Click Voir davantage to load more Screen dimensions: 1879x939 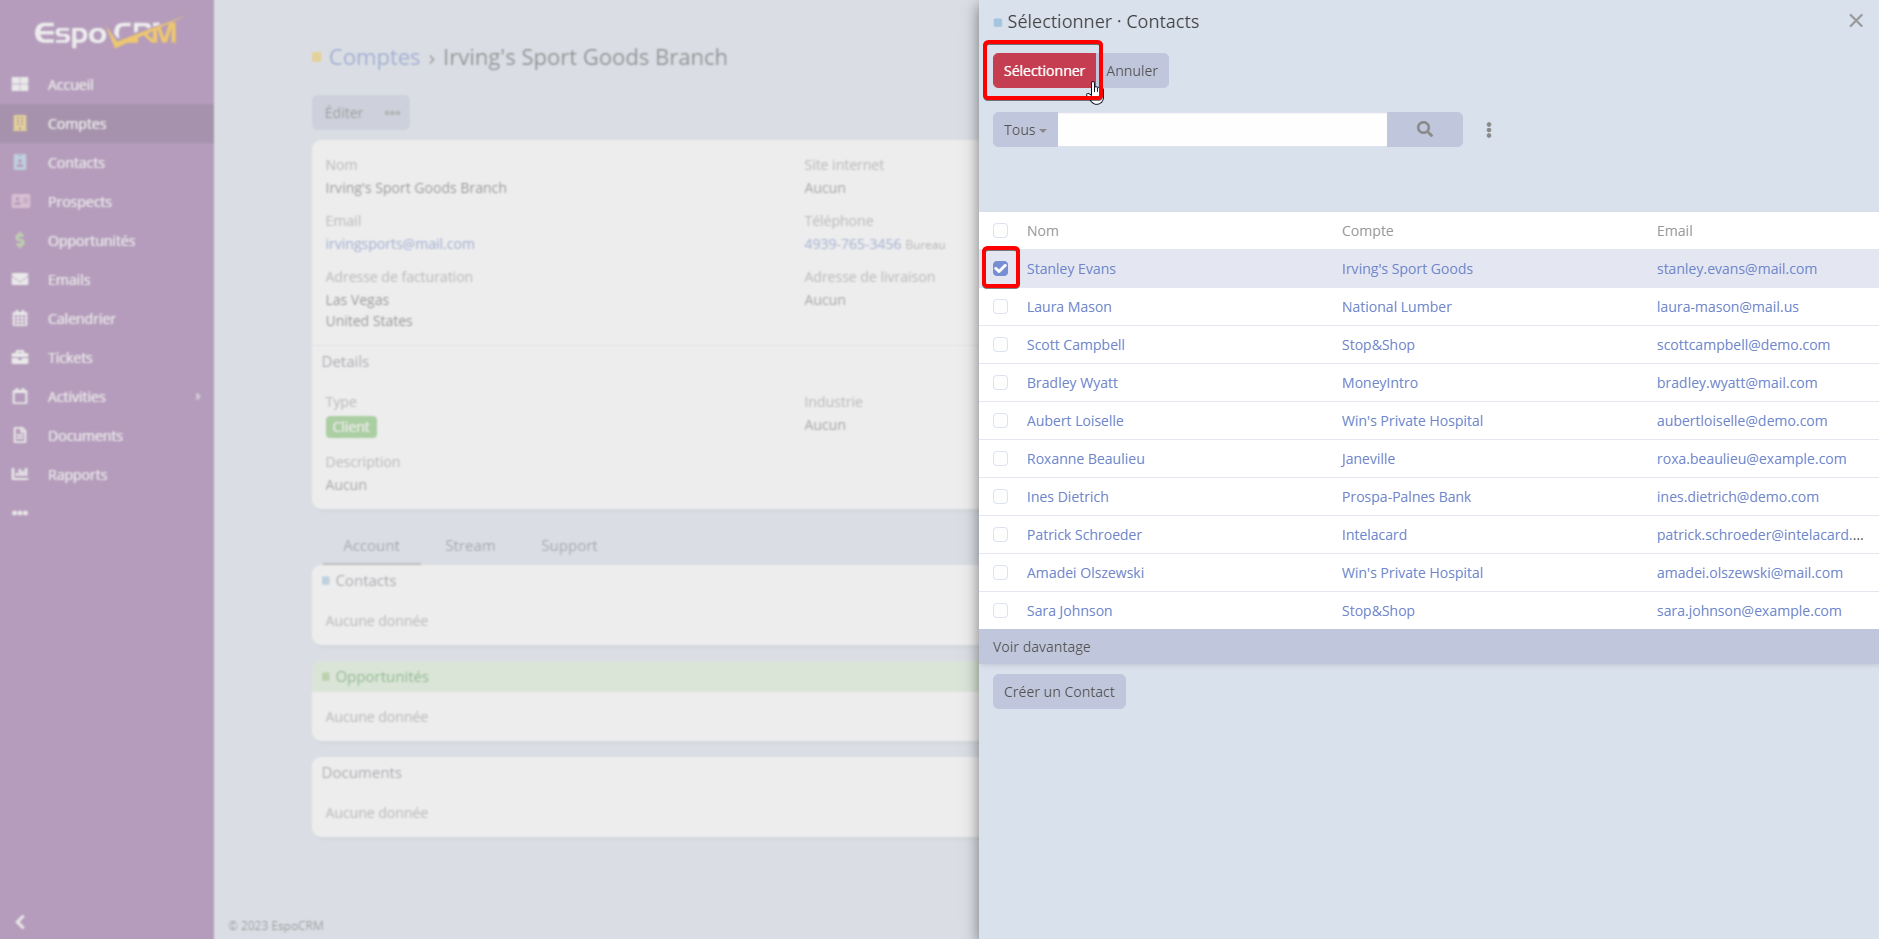pyautogui.click(x=1041, y=647)
